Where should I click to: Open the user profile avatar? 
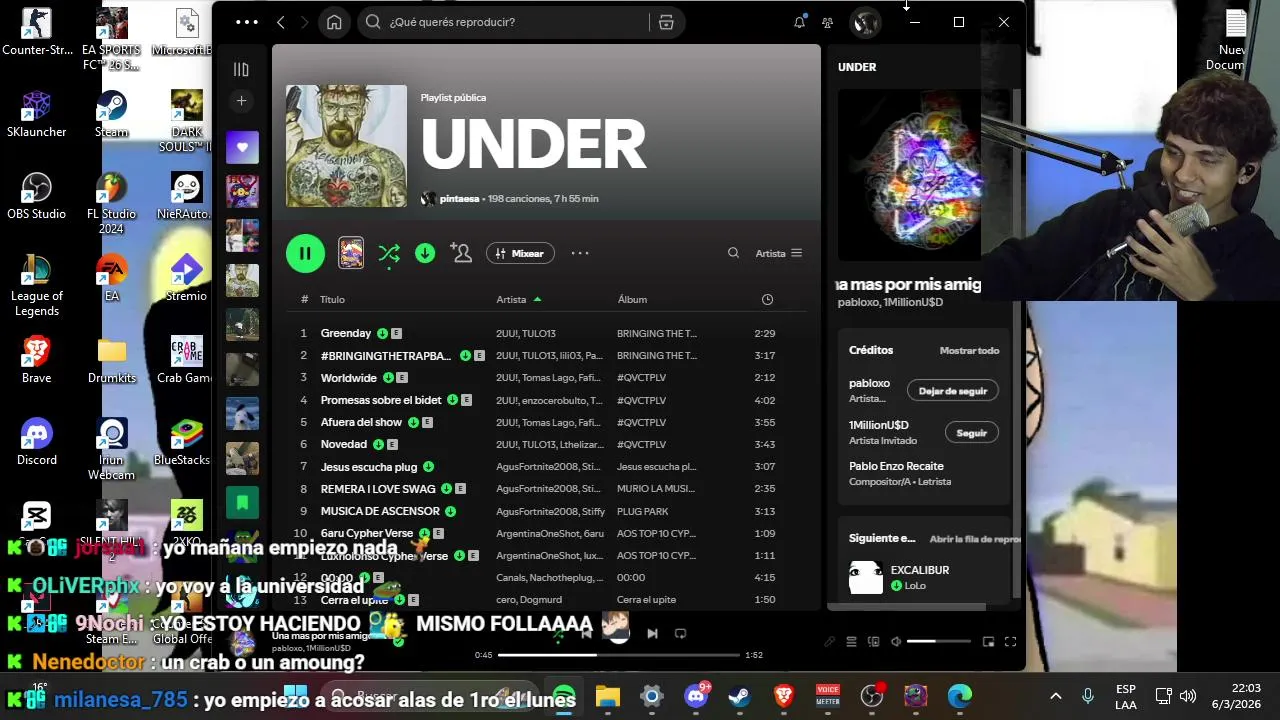[x=865, y=22]
